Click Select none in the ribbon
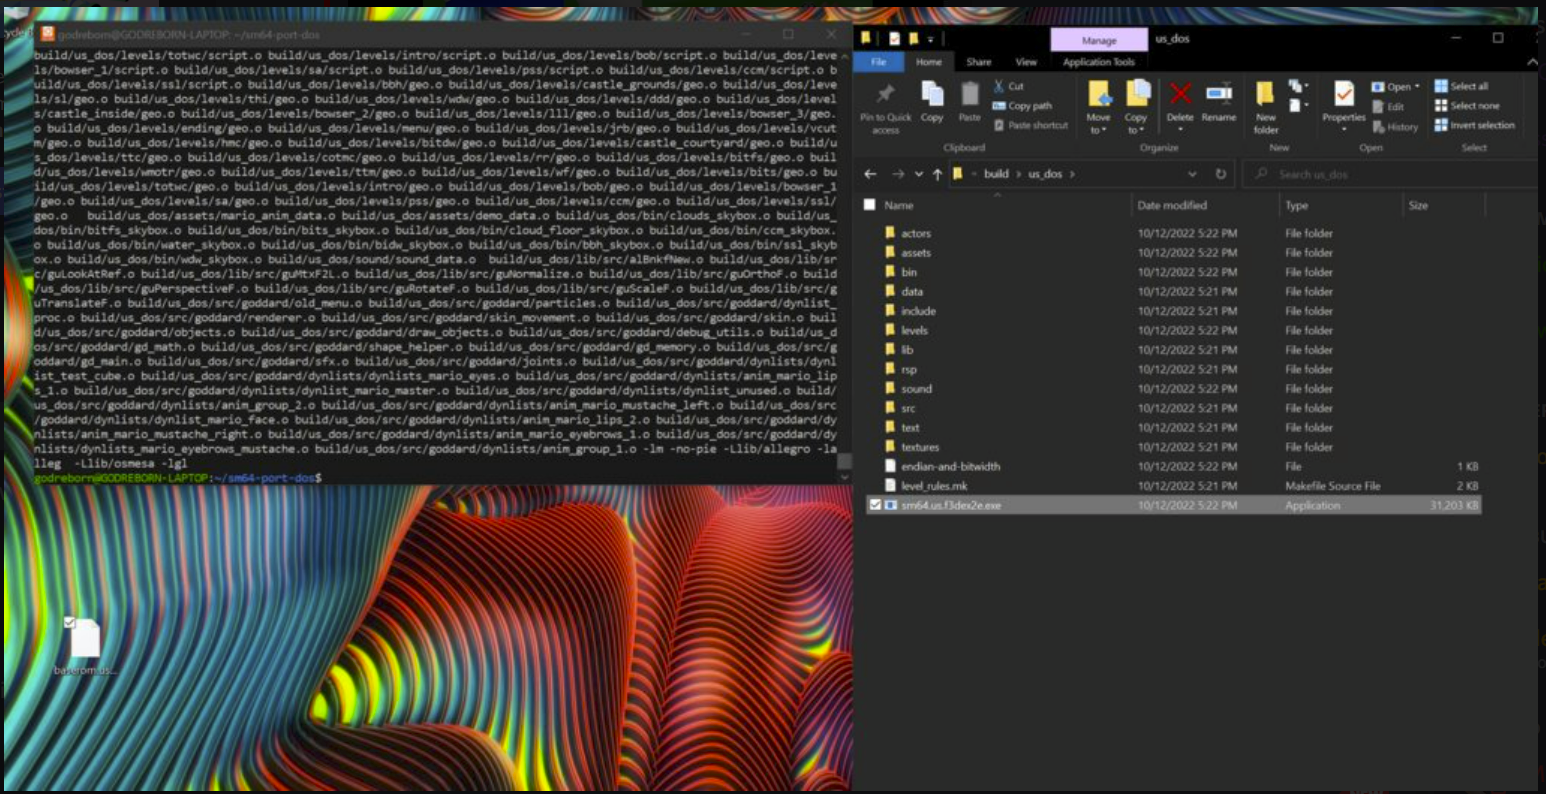 [x=1466, y=105]
